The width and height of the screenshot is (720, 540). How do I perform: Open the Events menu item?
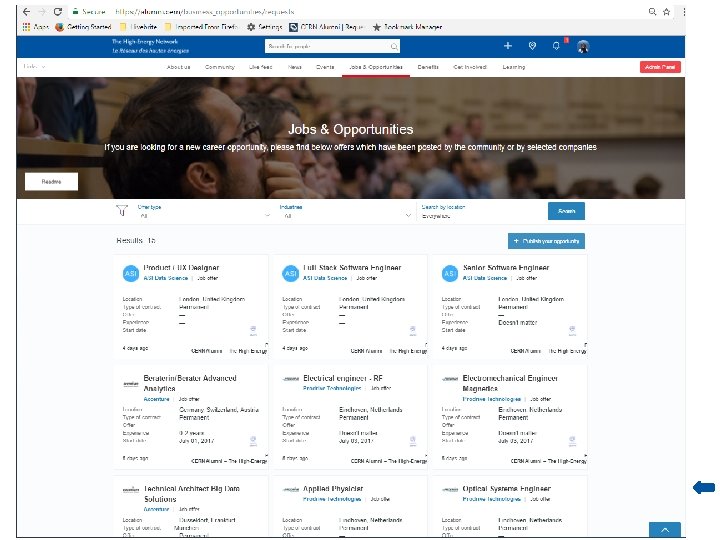[x=325, y=67]
